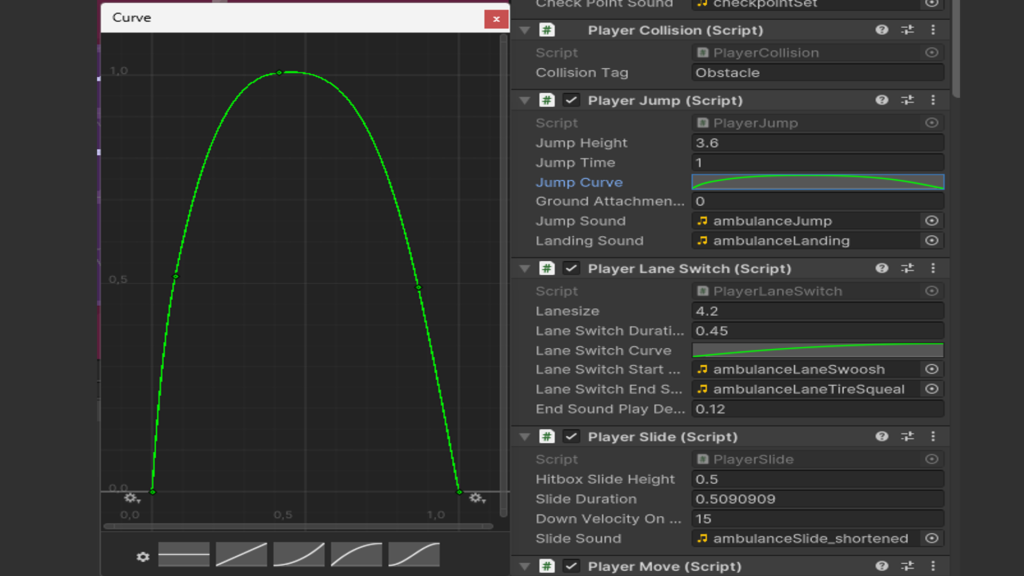Select the ease-in curve preset
The height and width of the screenshot is (576, 1024).
tap(298, 553)
